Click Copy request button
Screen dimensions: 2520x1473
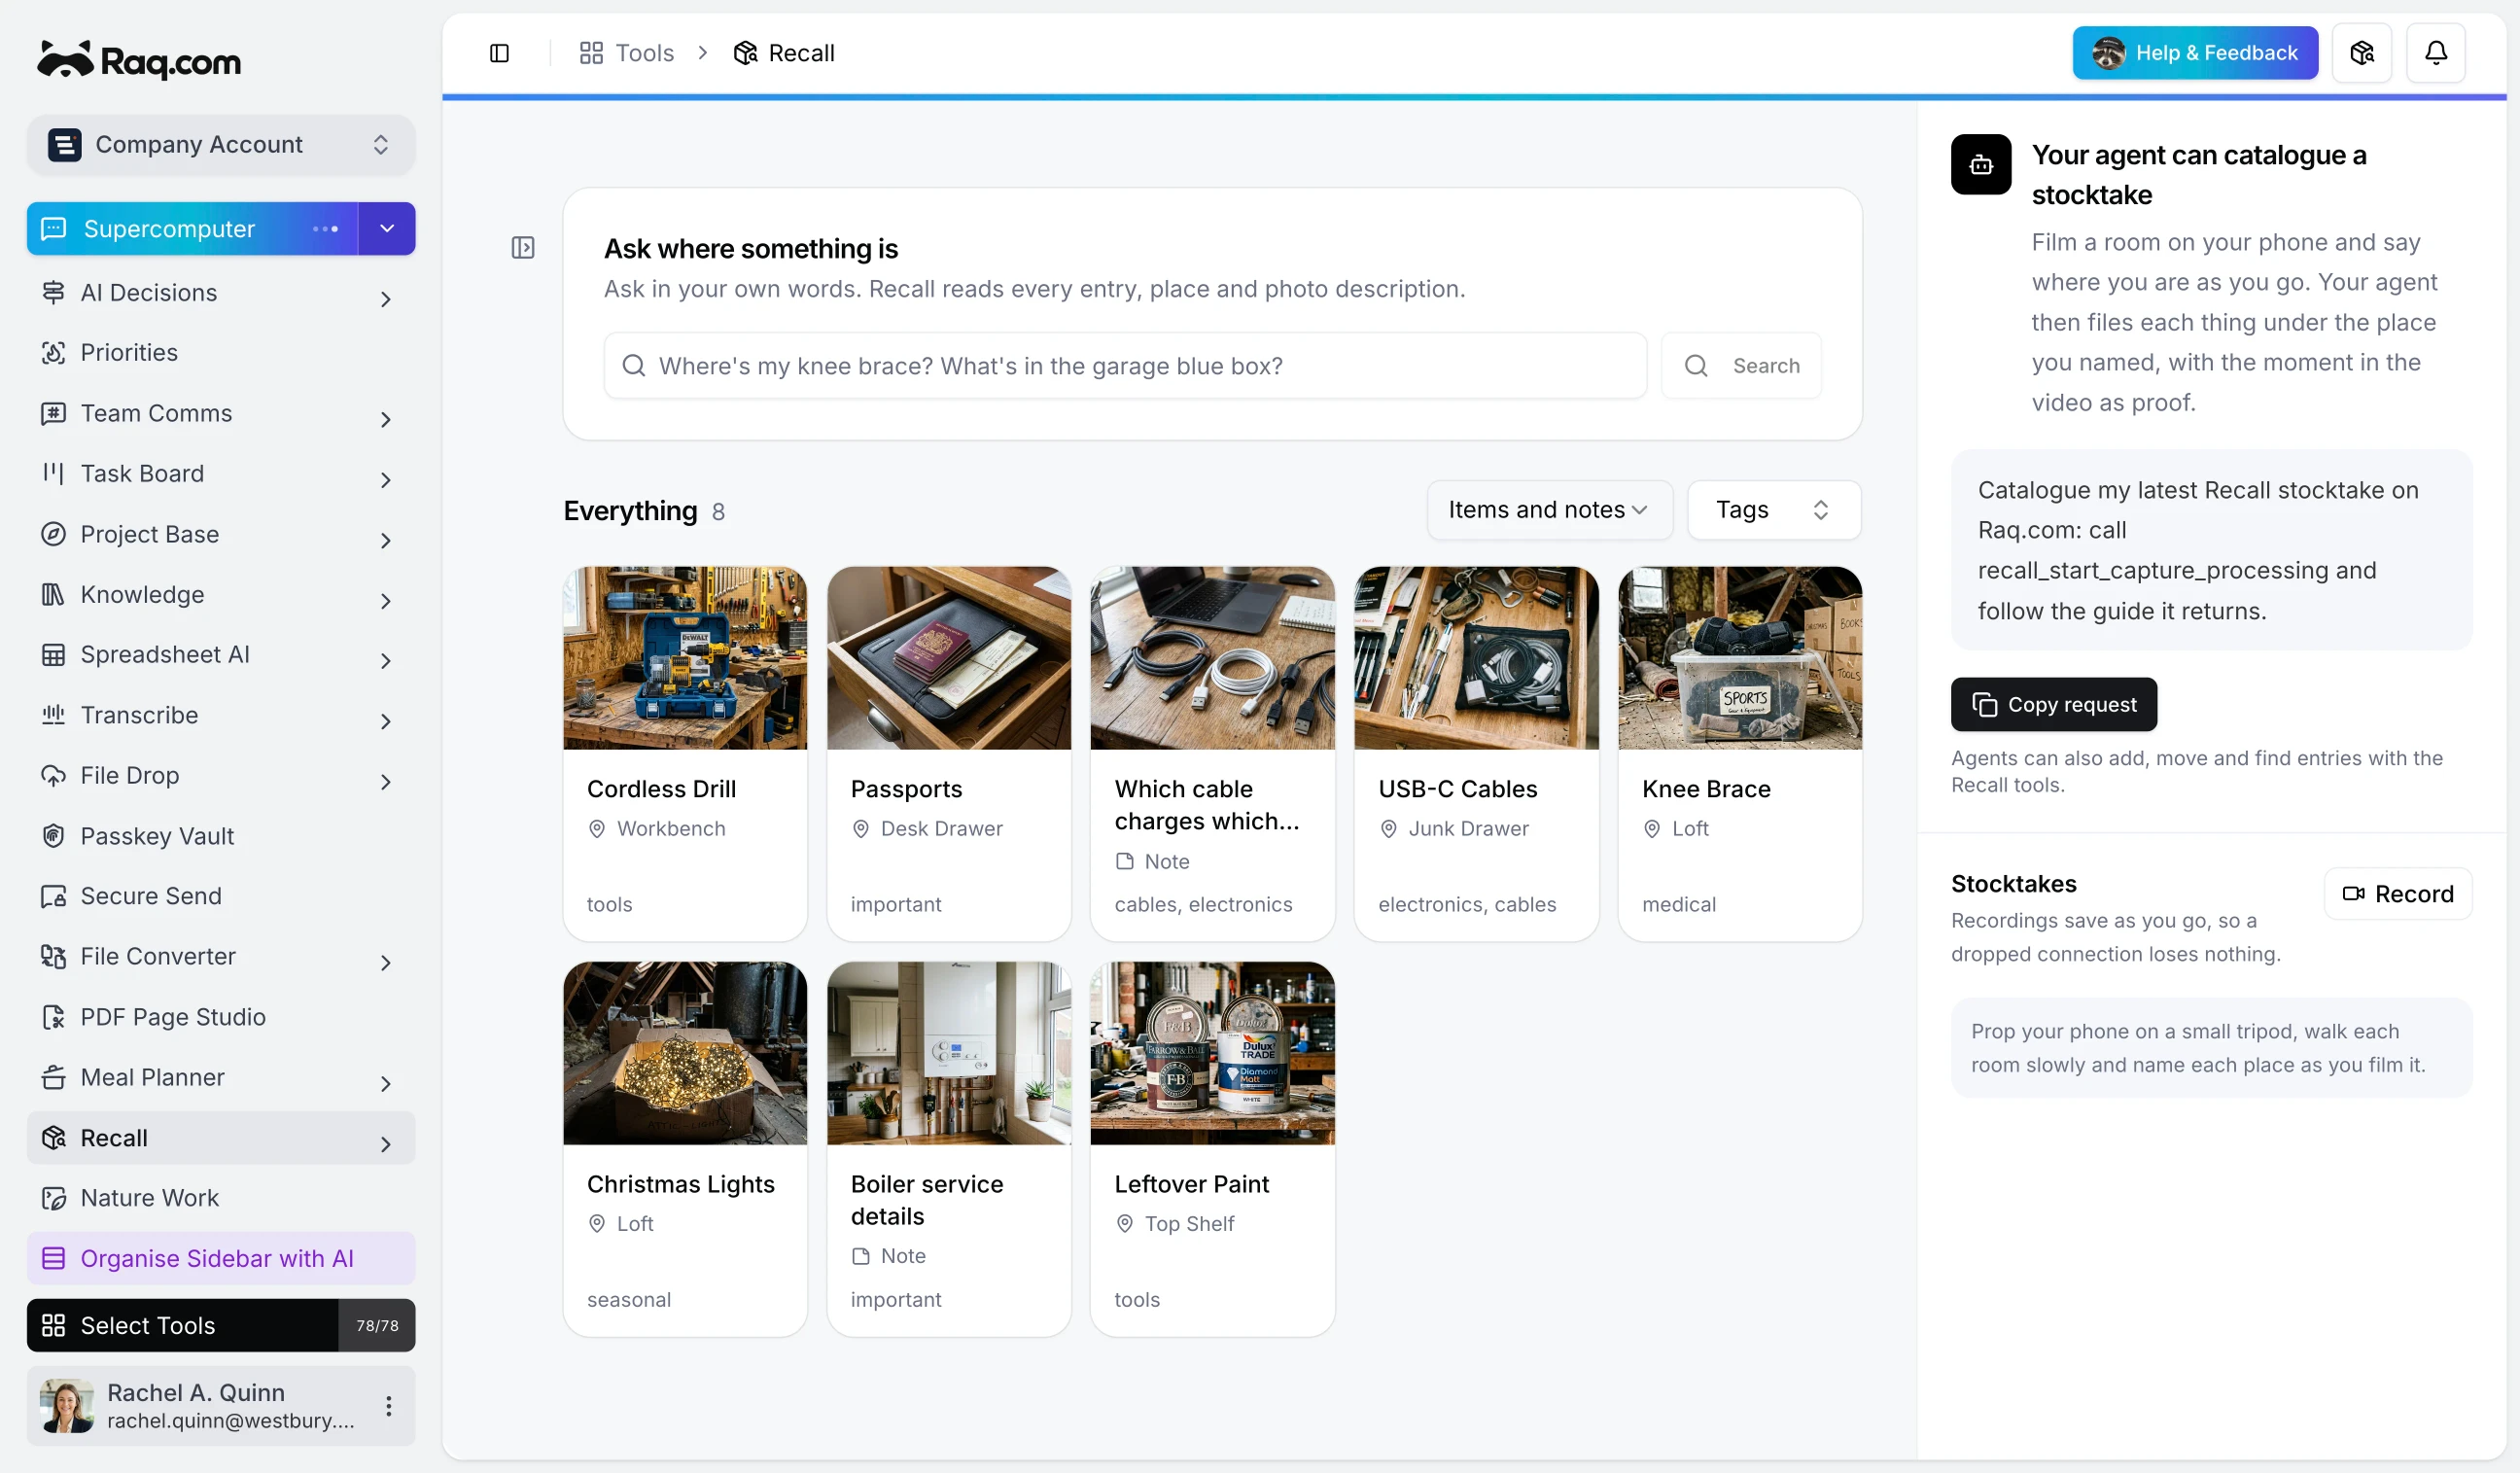[2053, 705]
